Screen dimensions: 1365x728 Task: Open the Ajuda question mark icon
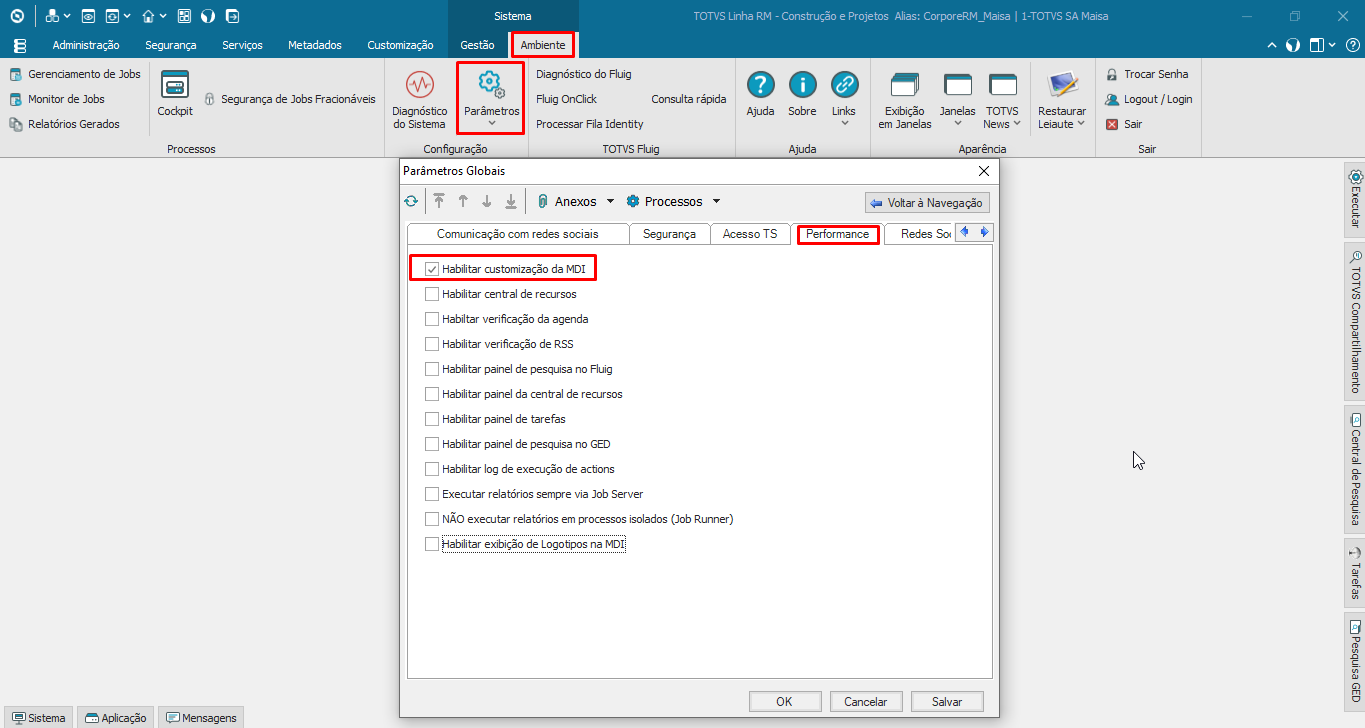click(x=760, y=84)
